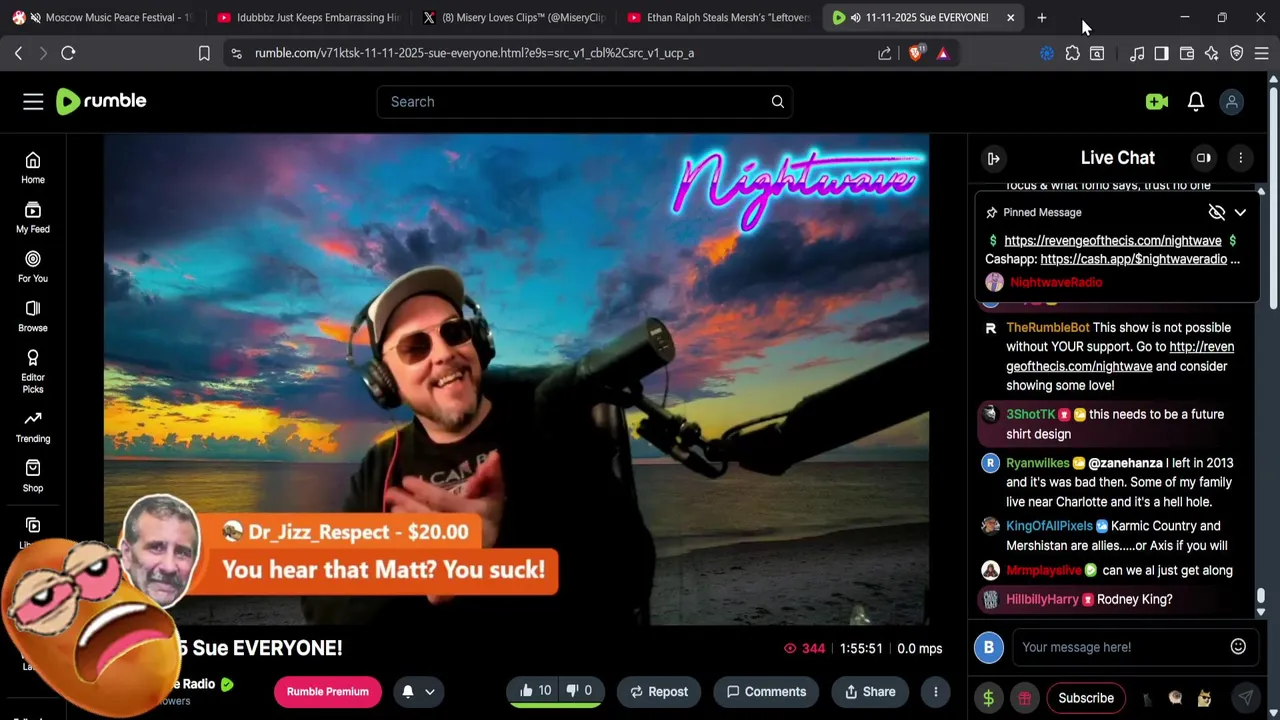Open the Rumble hamburger menu
The image size is (1280, 720).
(33, 101)
